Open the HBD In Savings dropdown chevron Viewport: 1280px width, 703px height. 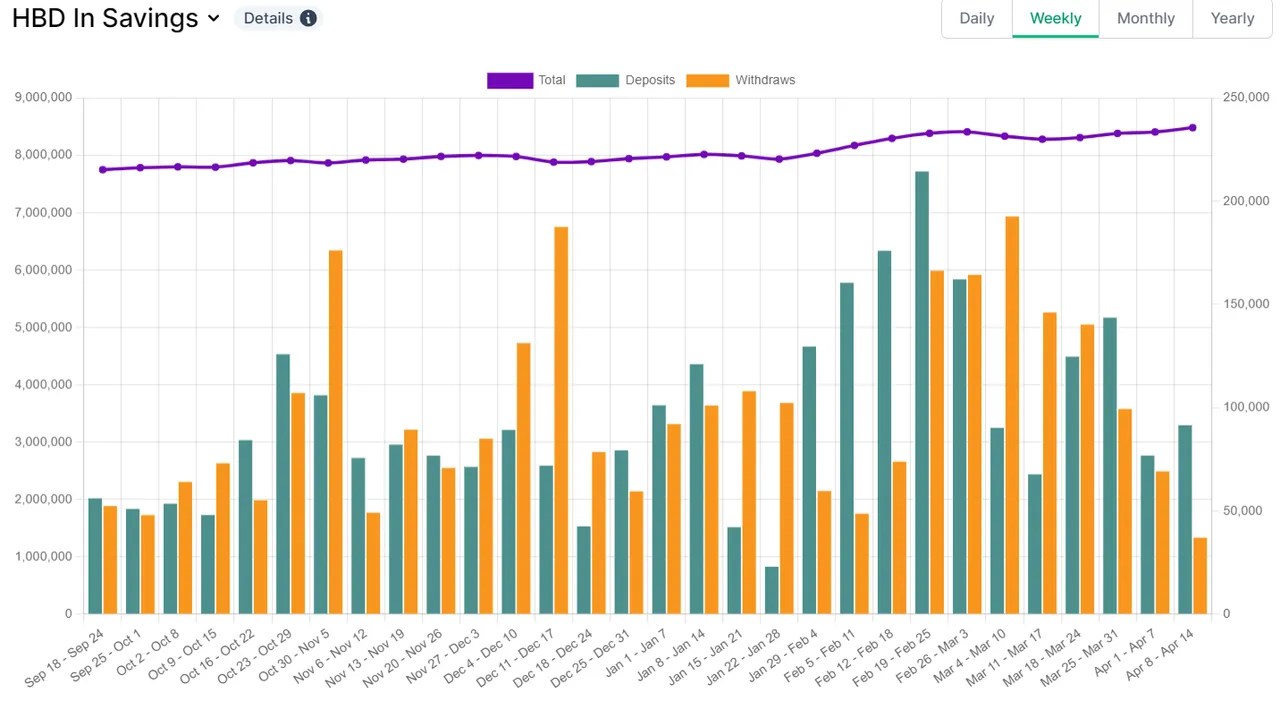click(213, 18)
